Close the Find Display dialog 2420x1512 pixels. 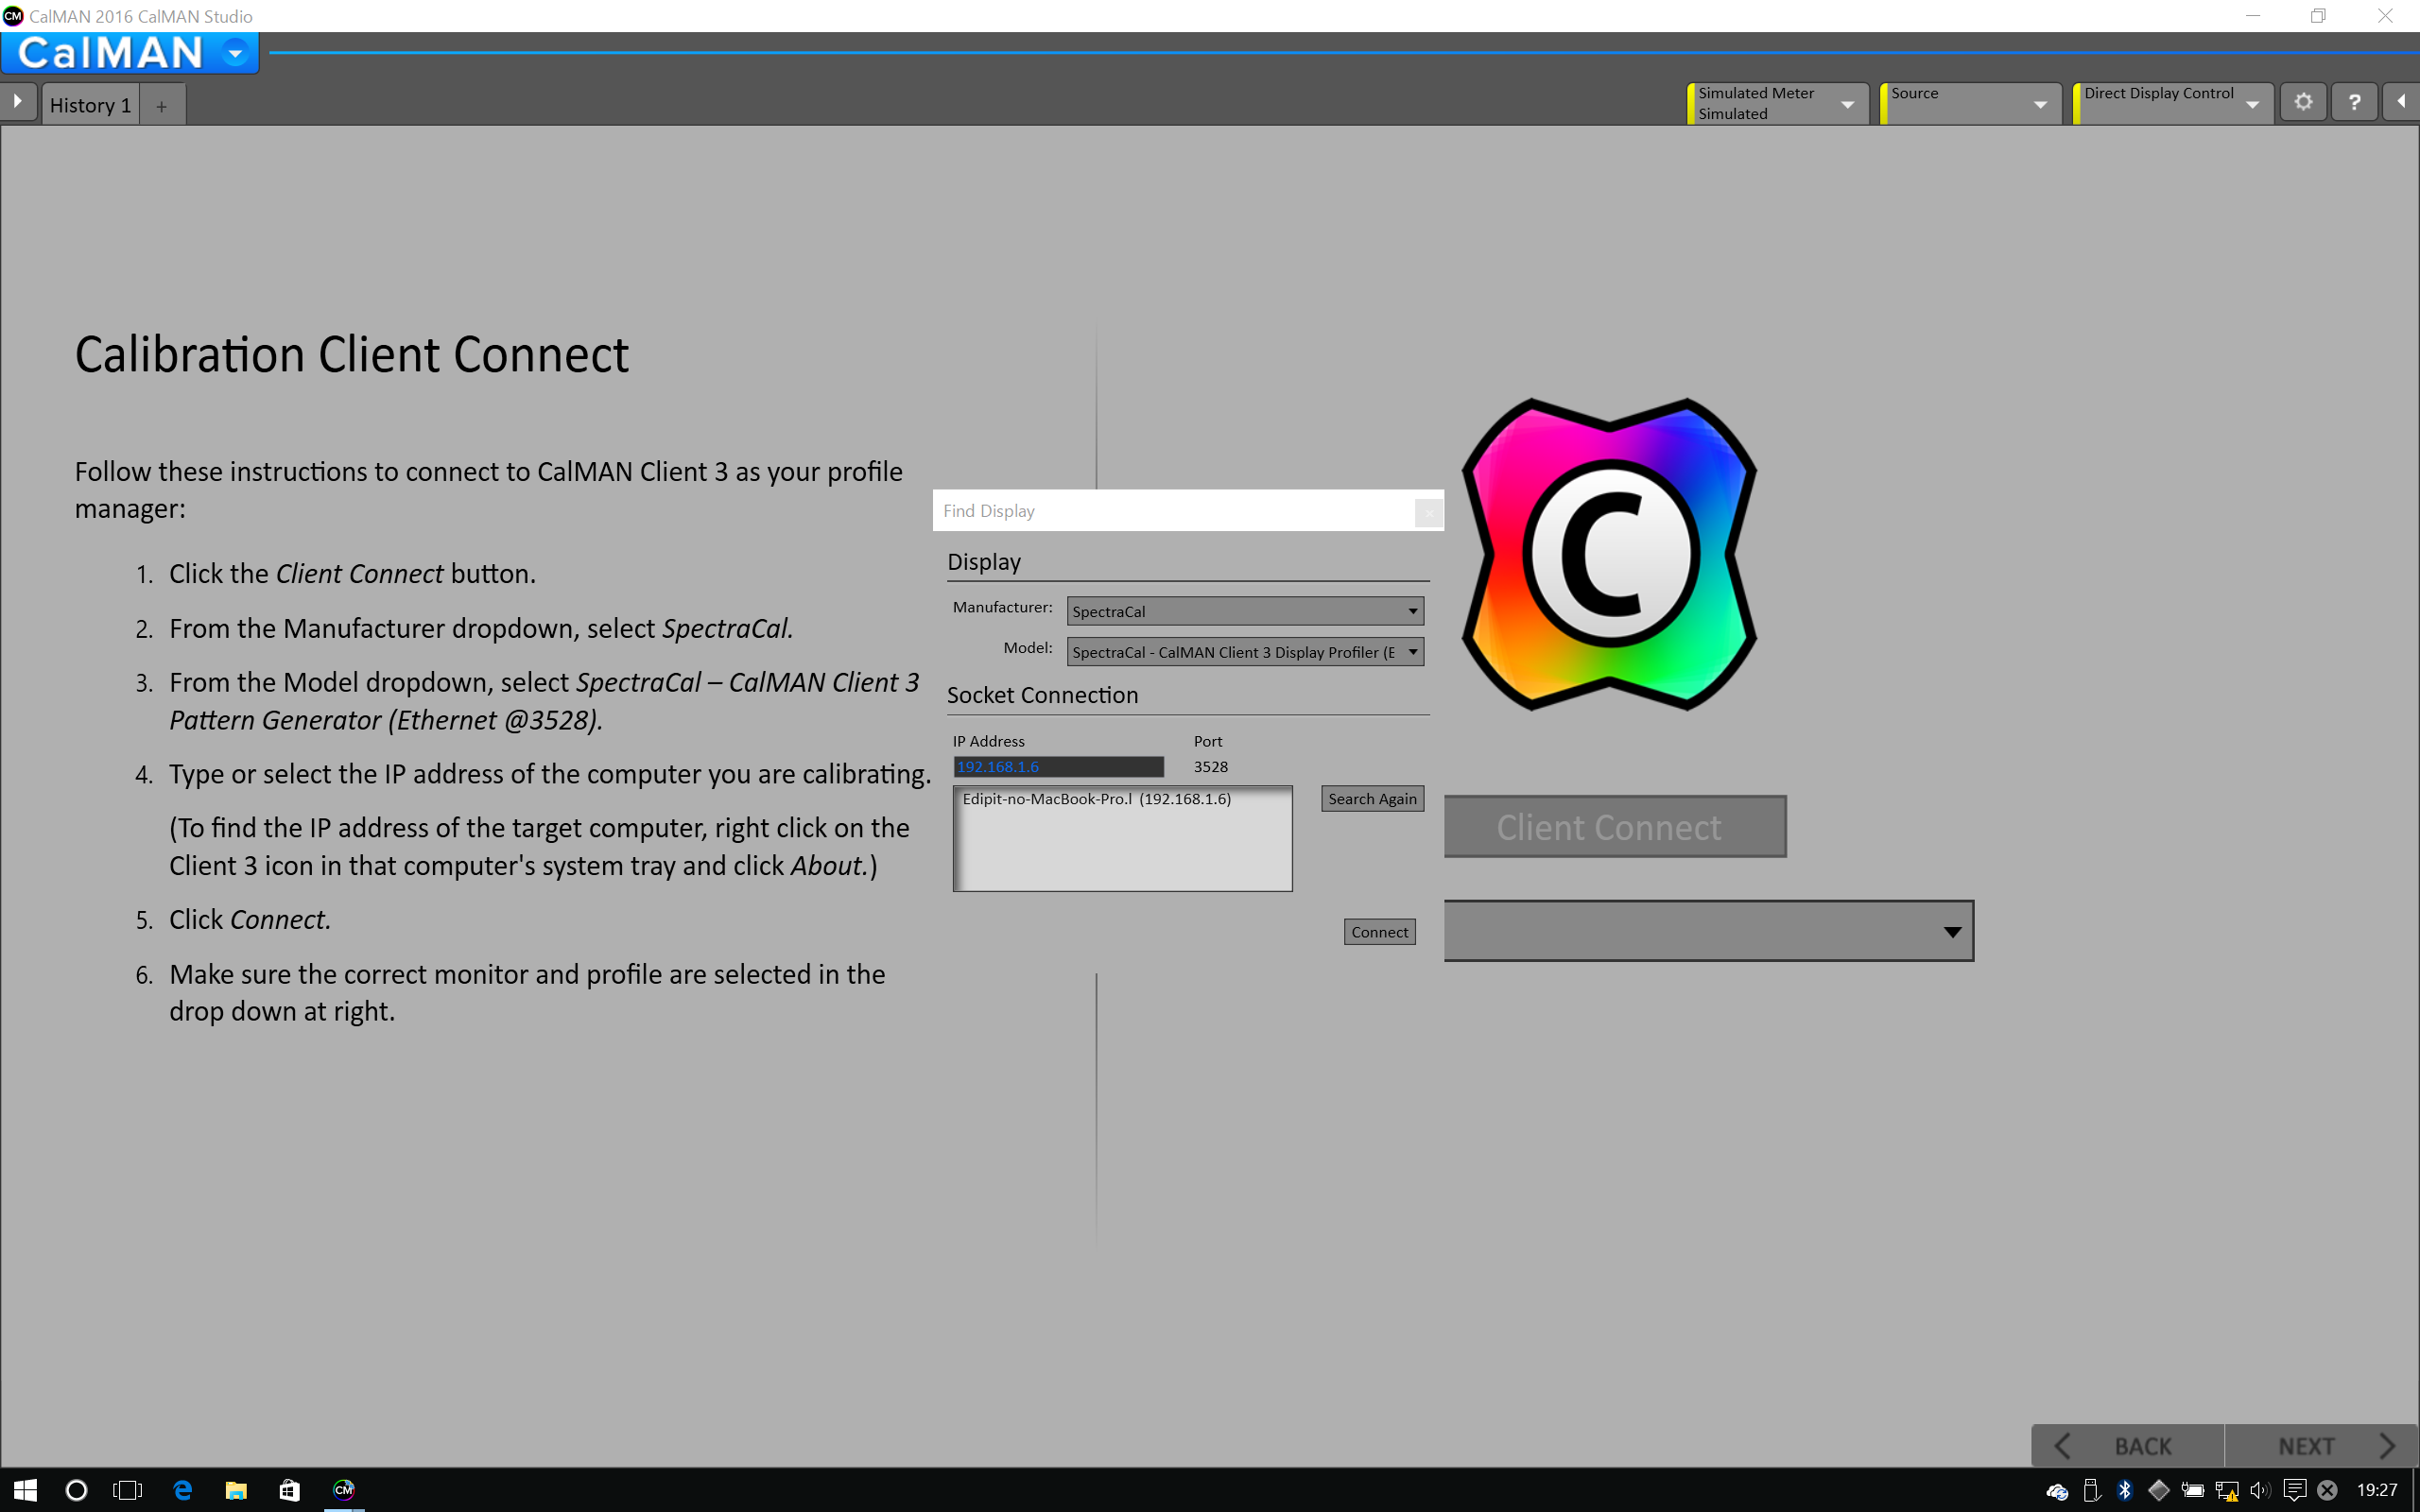1428,512
